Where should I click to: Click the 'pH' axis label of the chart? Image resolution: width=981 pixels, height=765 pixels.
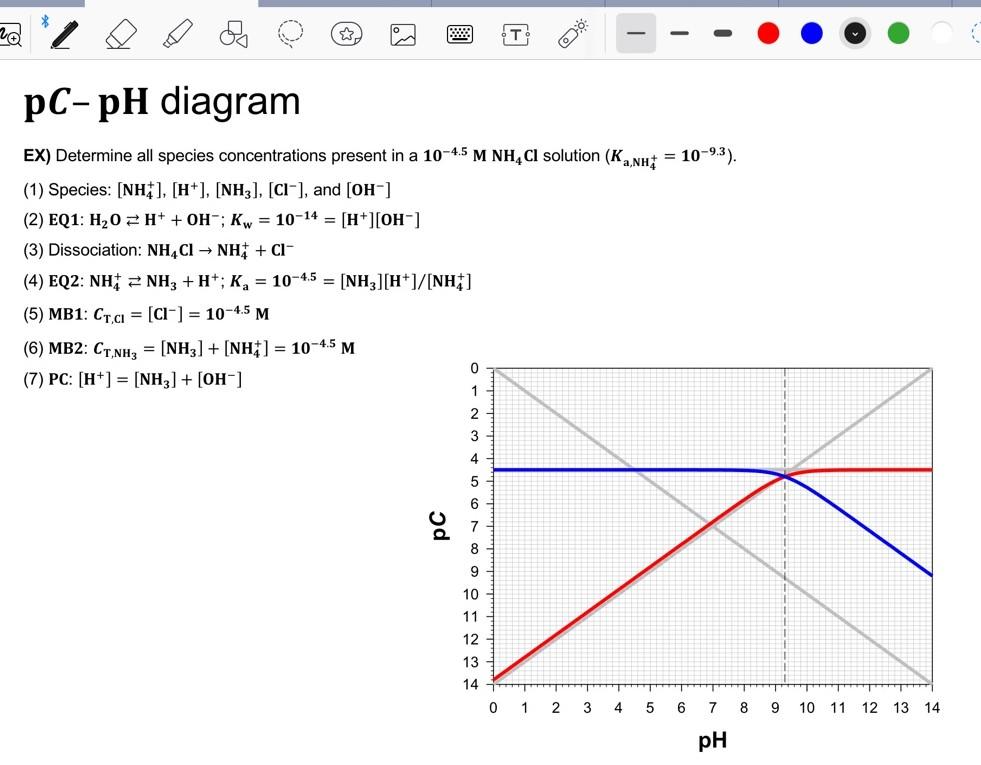tap(713, 741)
